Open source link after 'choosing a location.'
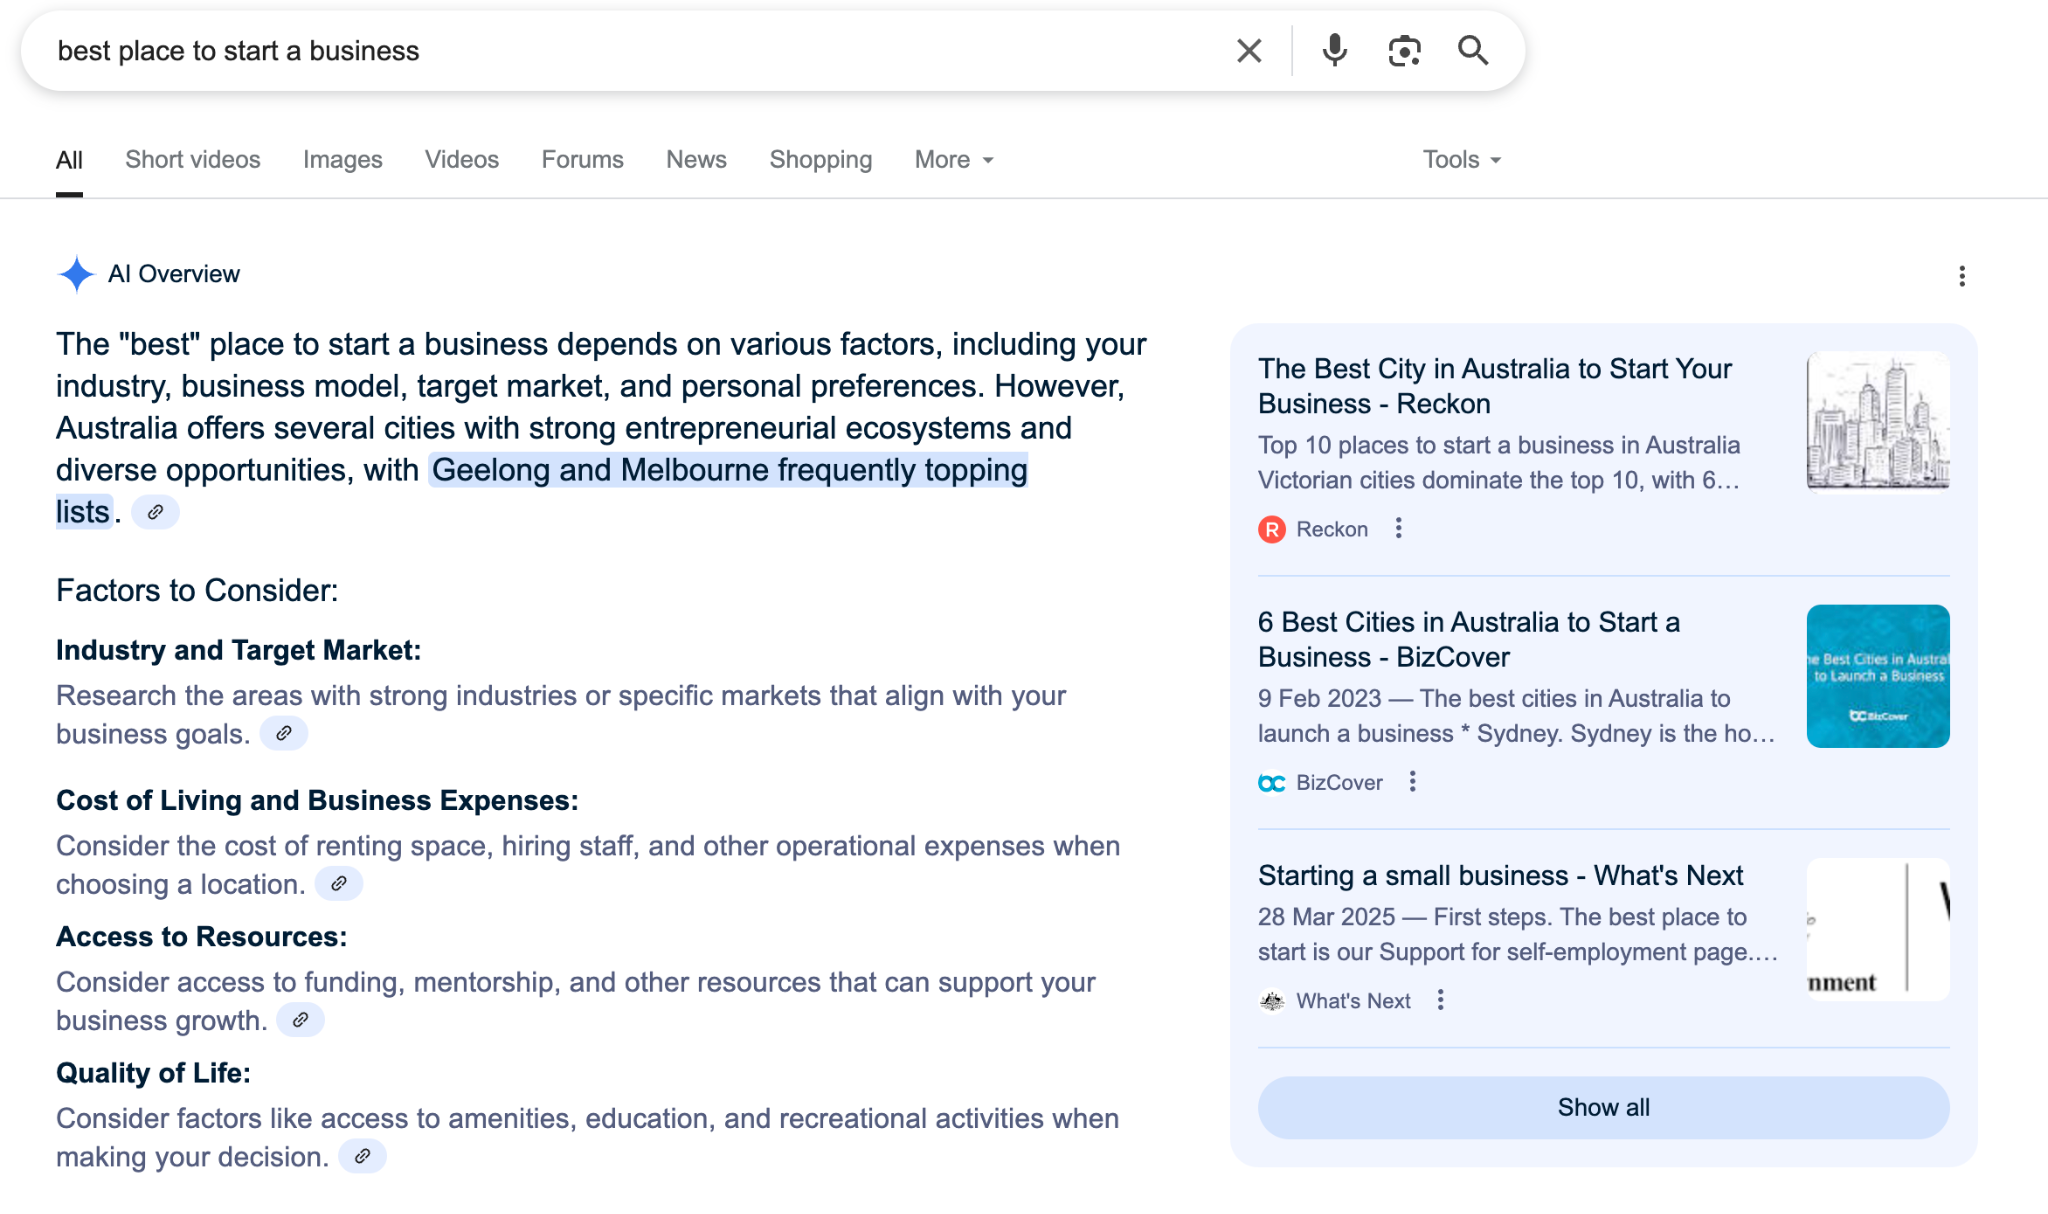The height and width of the screenshot is (1214, 2048). coord(339,884)
